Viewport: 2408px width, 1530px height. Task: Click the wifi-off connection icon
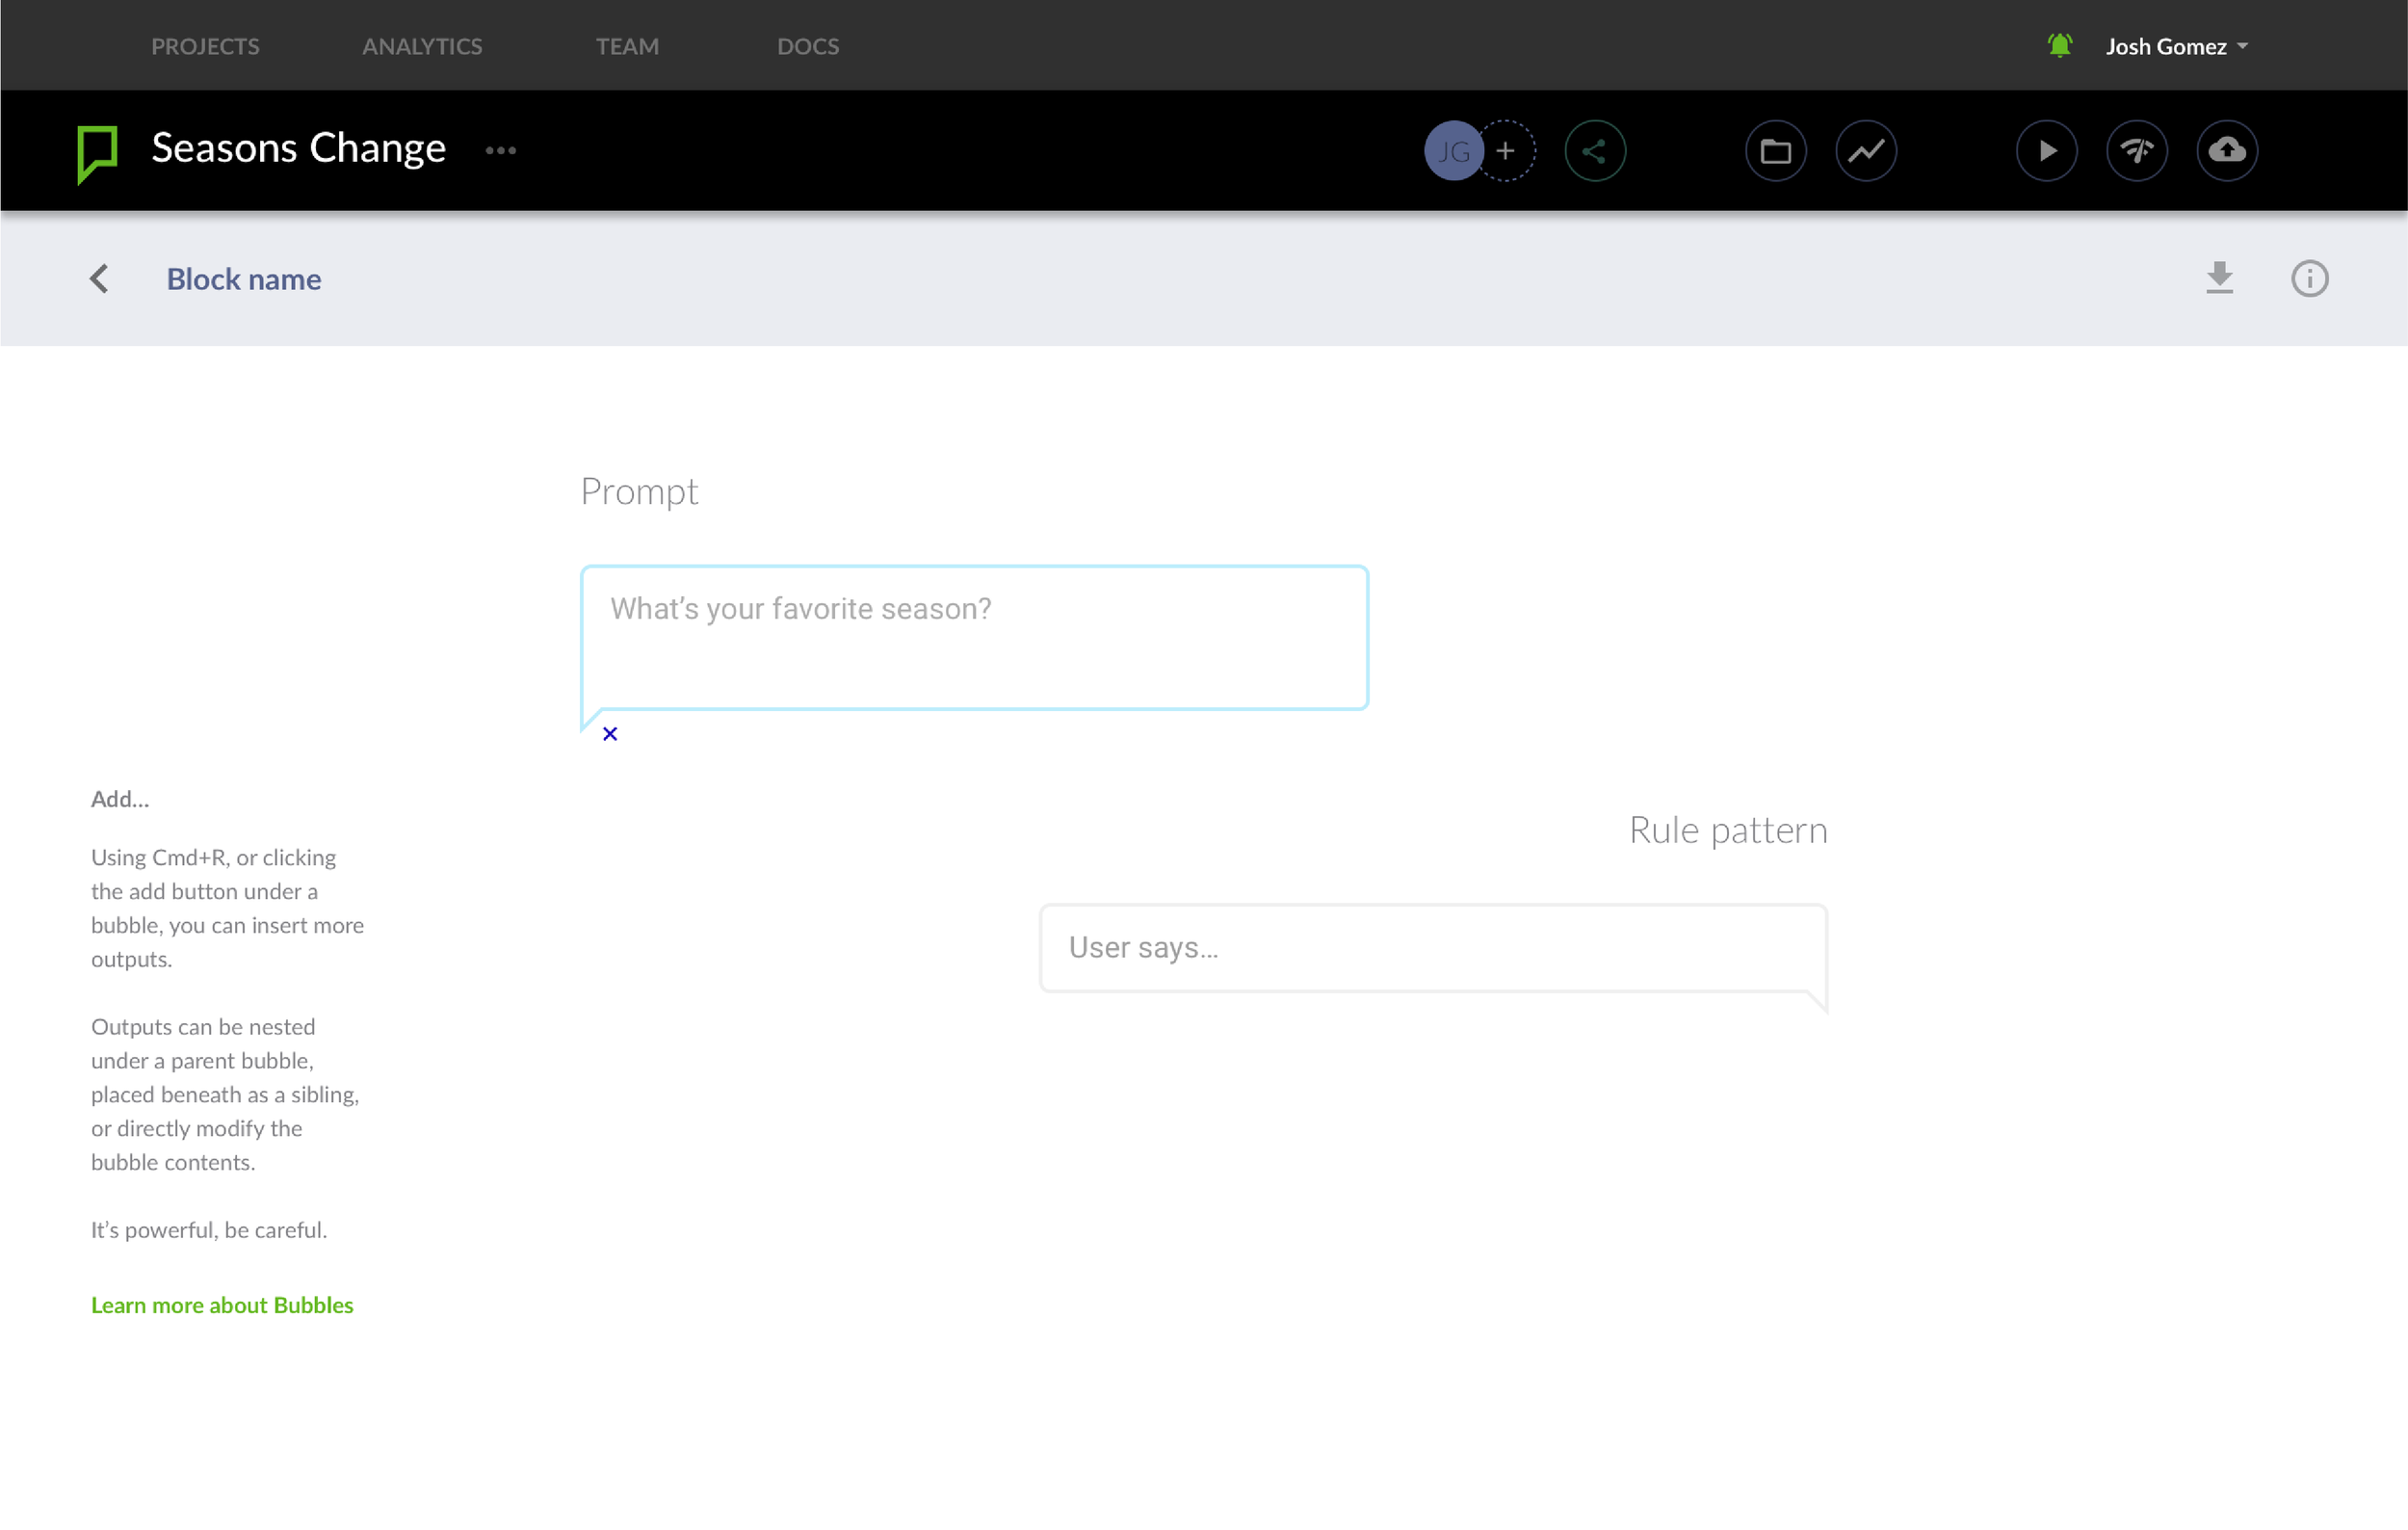[x=2136, y=151]
